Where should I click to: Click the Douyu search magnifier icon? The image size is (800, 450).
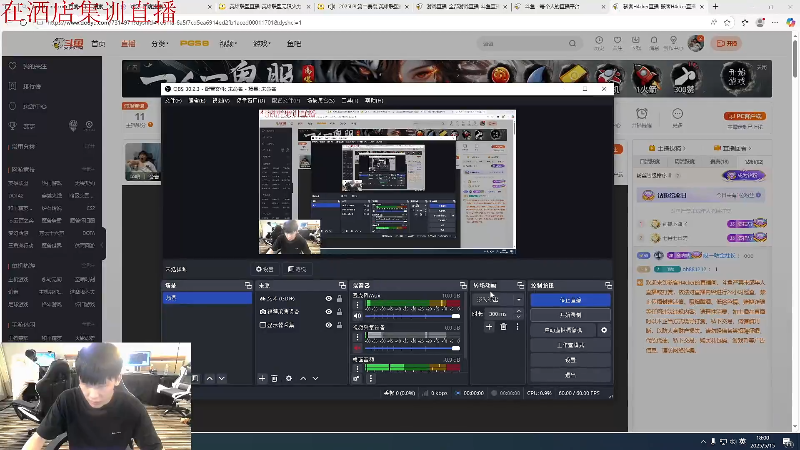tap(572, 44)
